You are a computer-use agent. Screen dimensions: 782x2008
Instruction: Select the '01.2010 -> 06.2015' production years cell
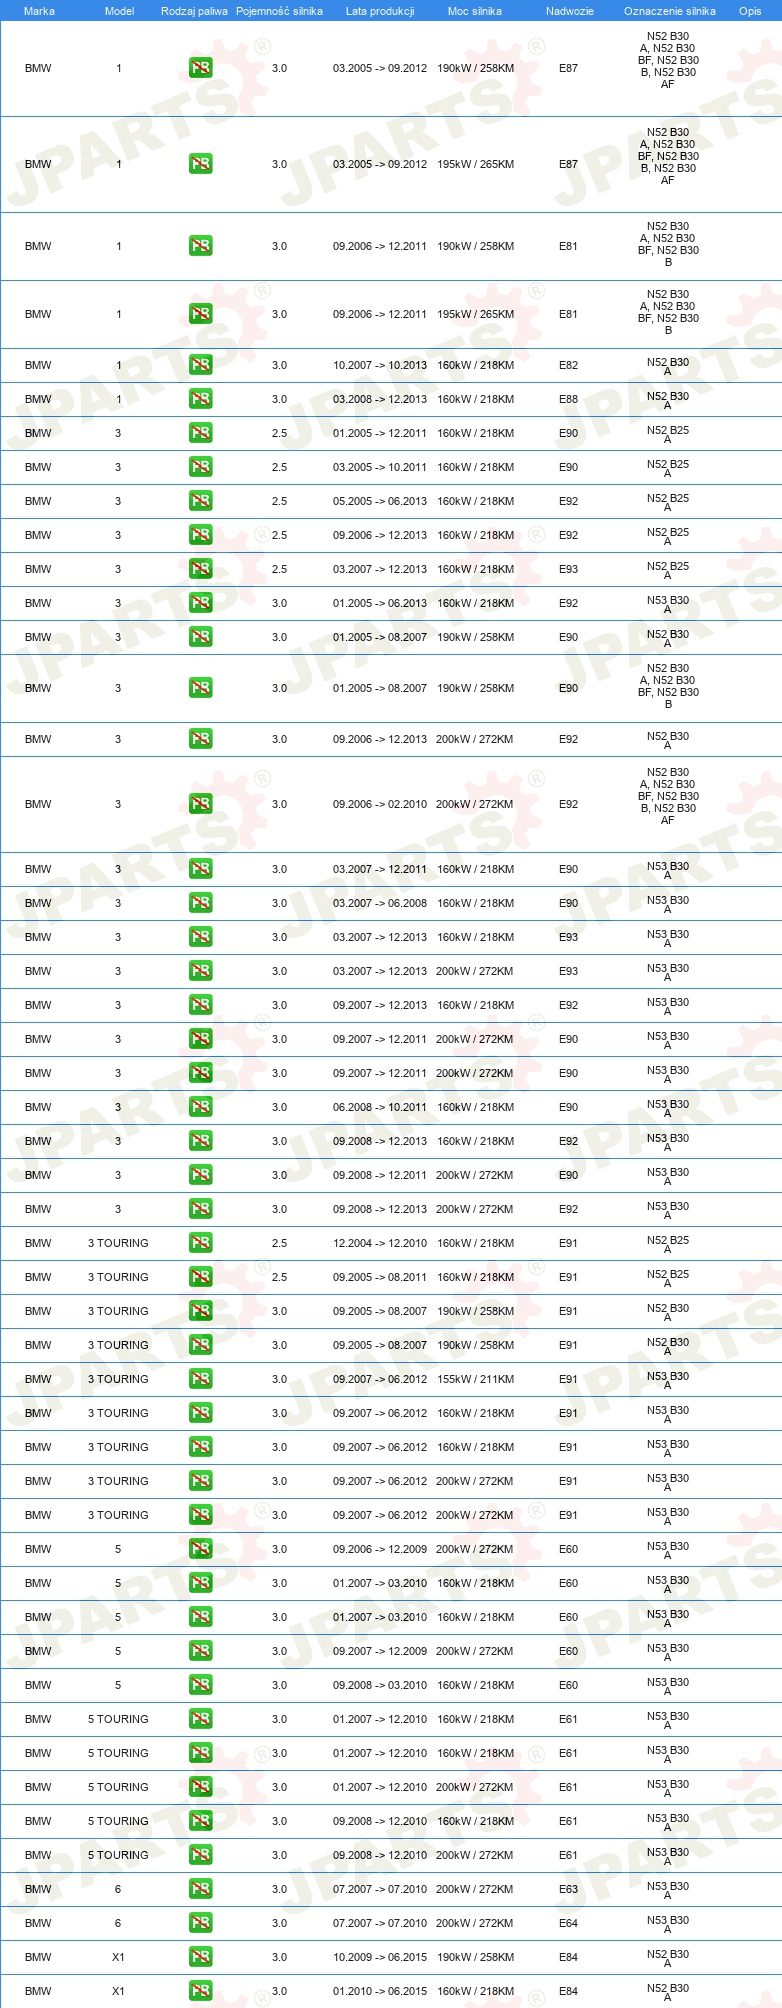click(x=380, y=1991)
